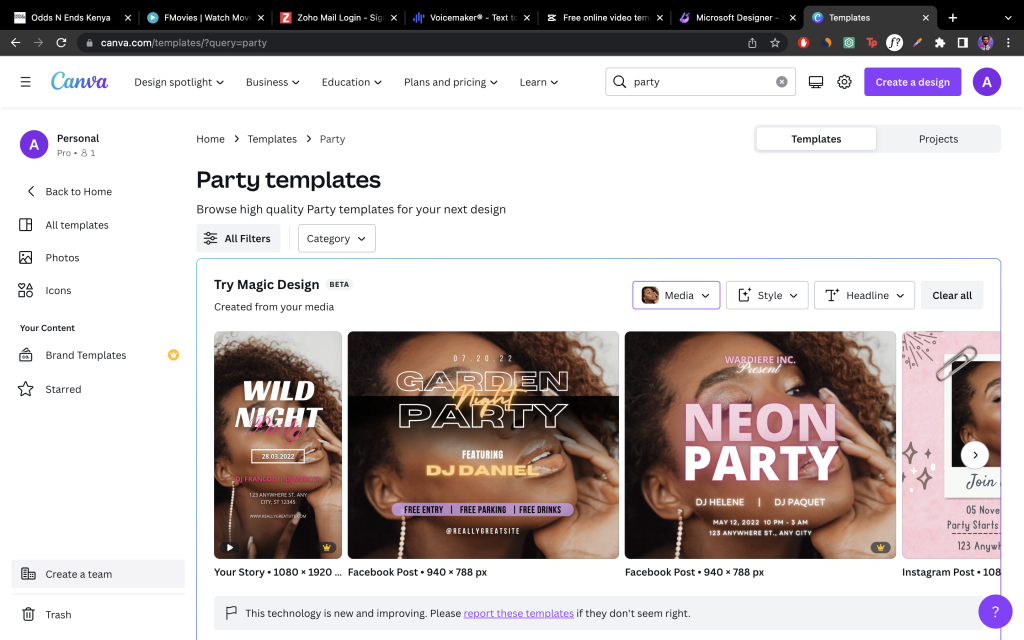Switch to Microsoft Designer tab
Screen dimensions: 1024x640
tap(739, 18)
